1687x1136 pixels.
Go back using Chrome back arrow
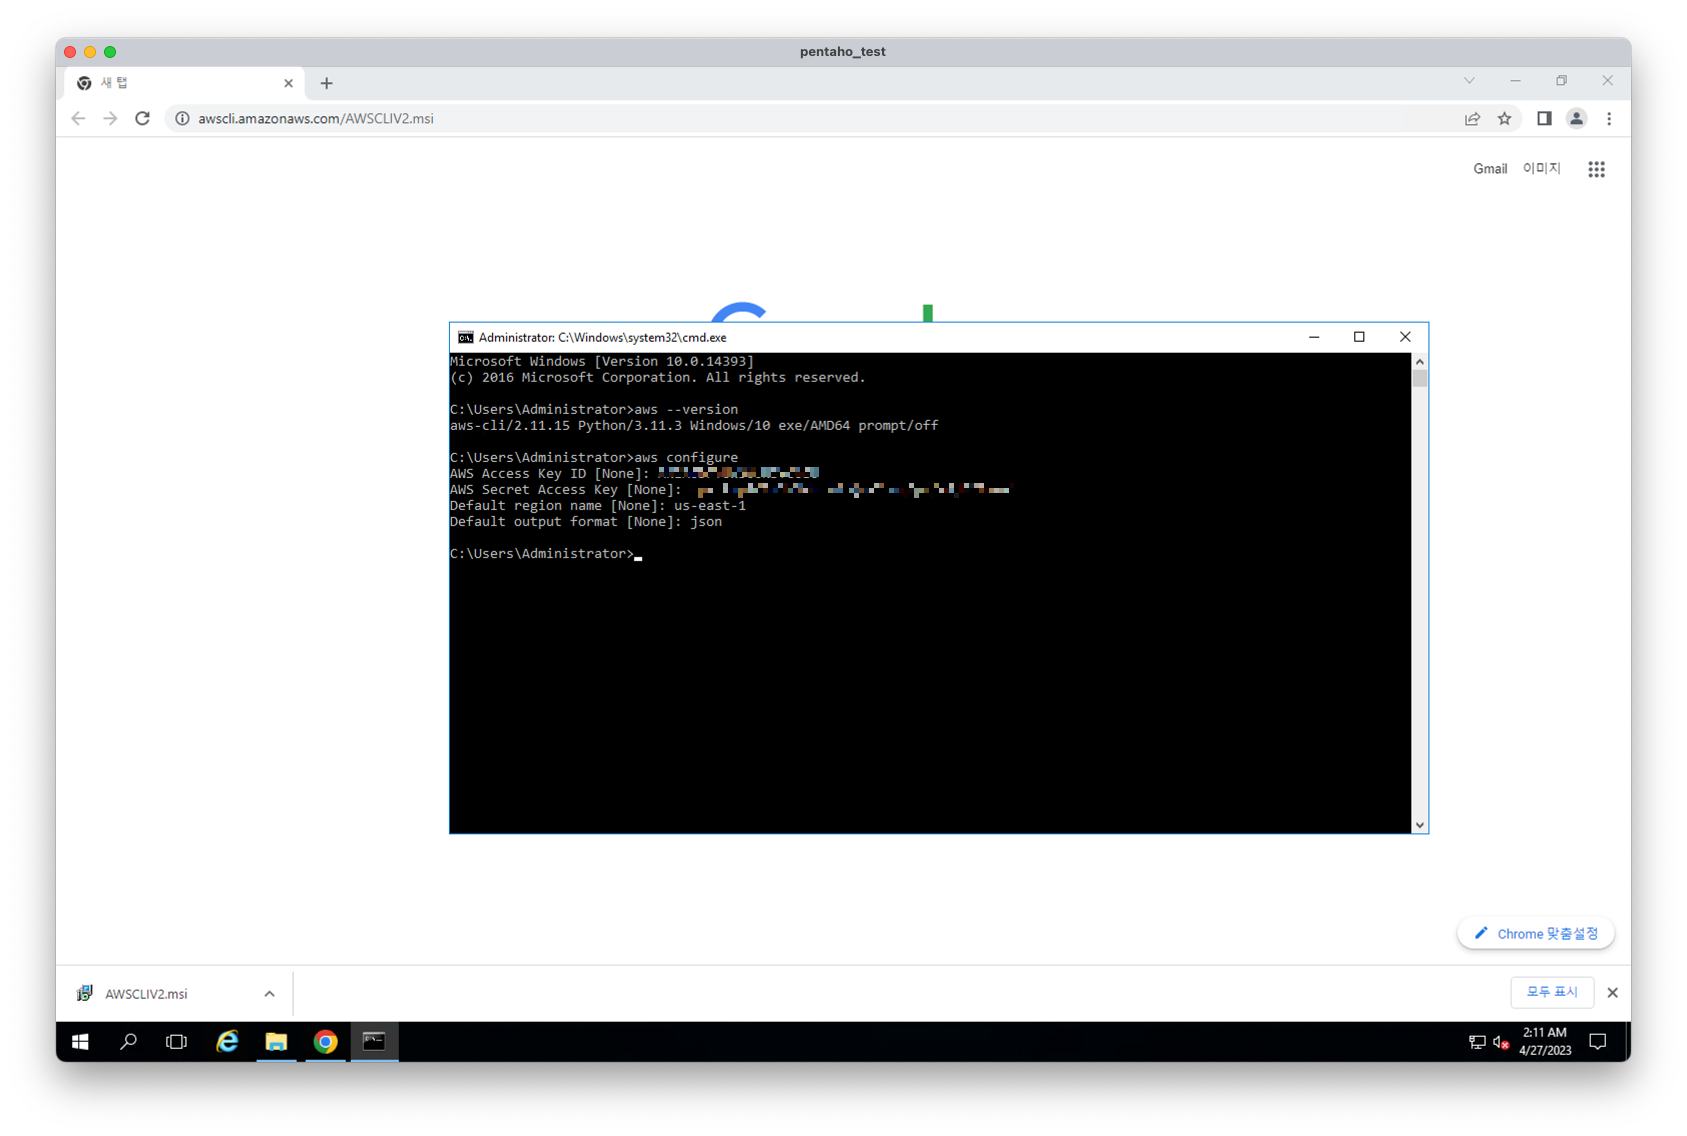tap(78, 118)
